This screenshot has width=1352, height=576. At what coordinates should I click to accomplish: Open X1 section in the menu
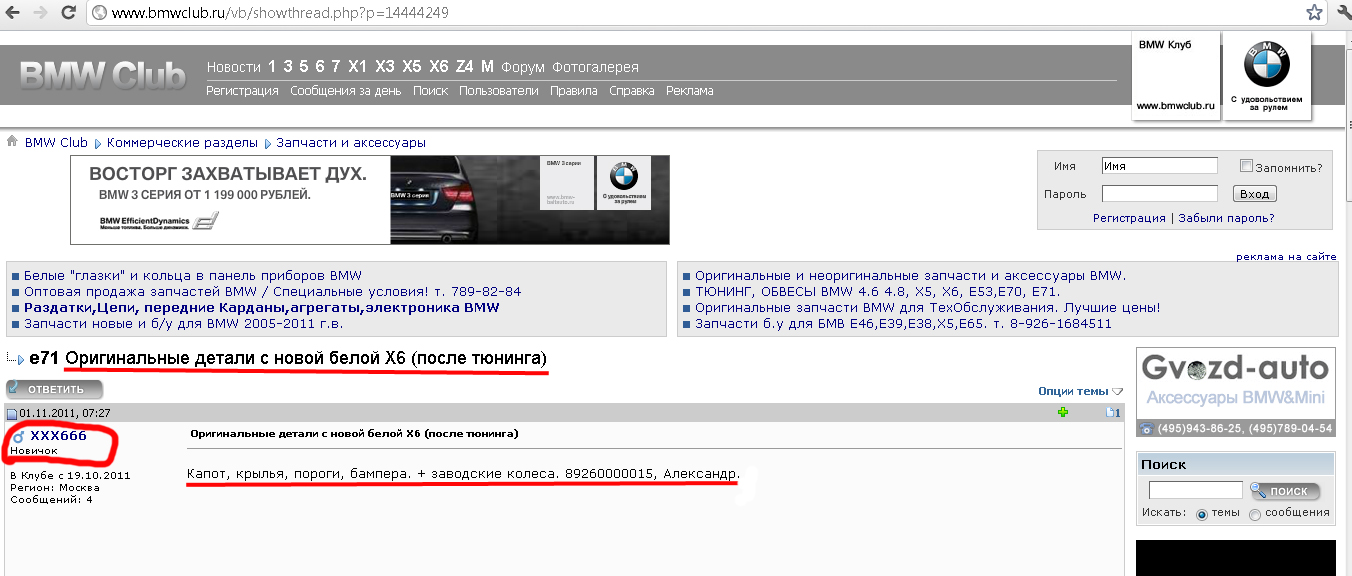point(358,67)
